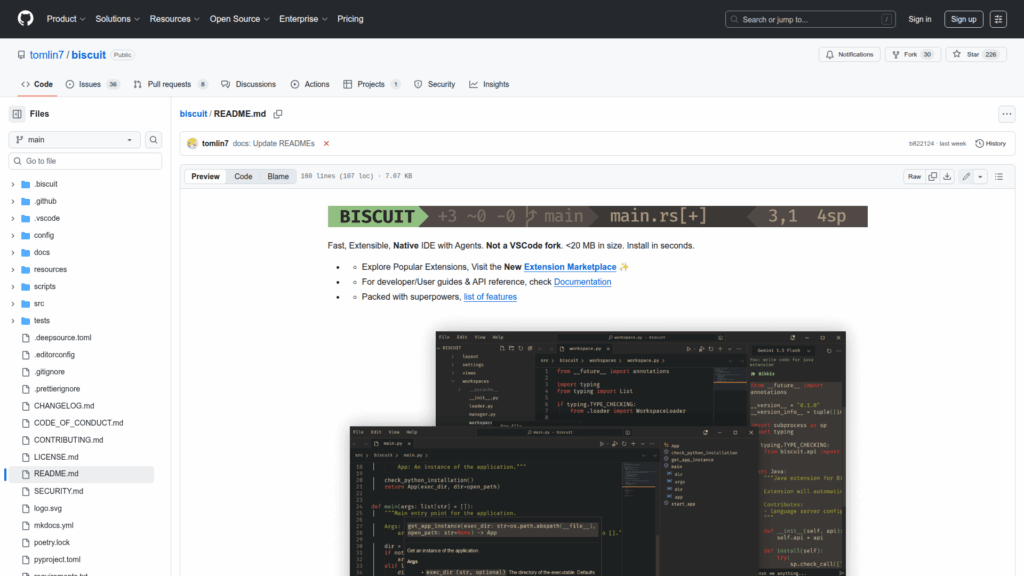The height and width of the screenshot is (576, 1024).
Task: Expand the .github folder
Action: coord(12,201)
